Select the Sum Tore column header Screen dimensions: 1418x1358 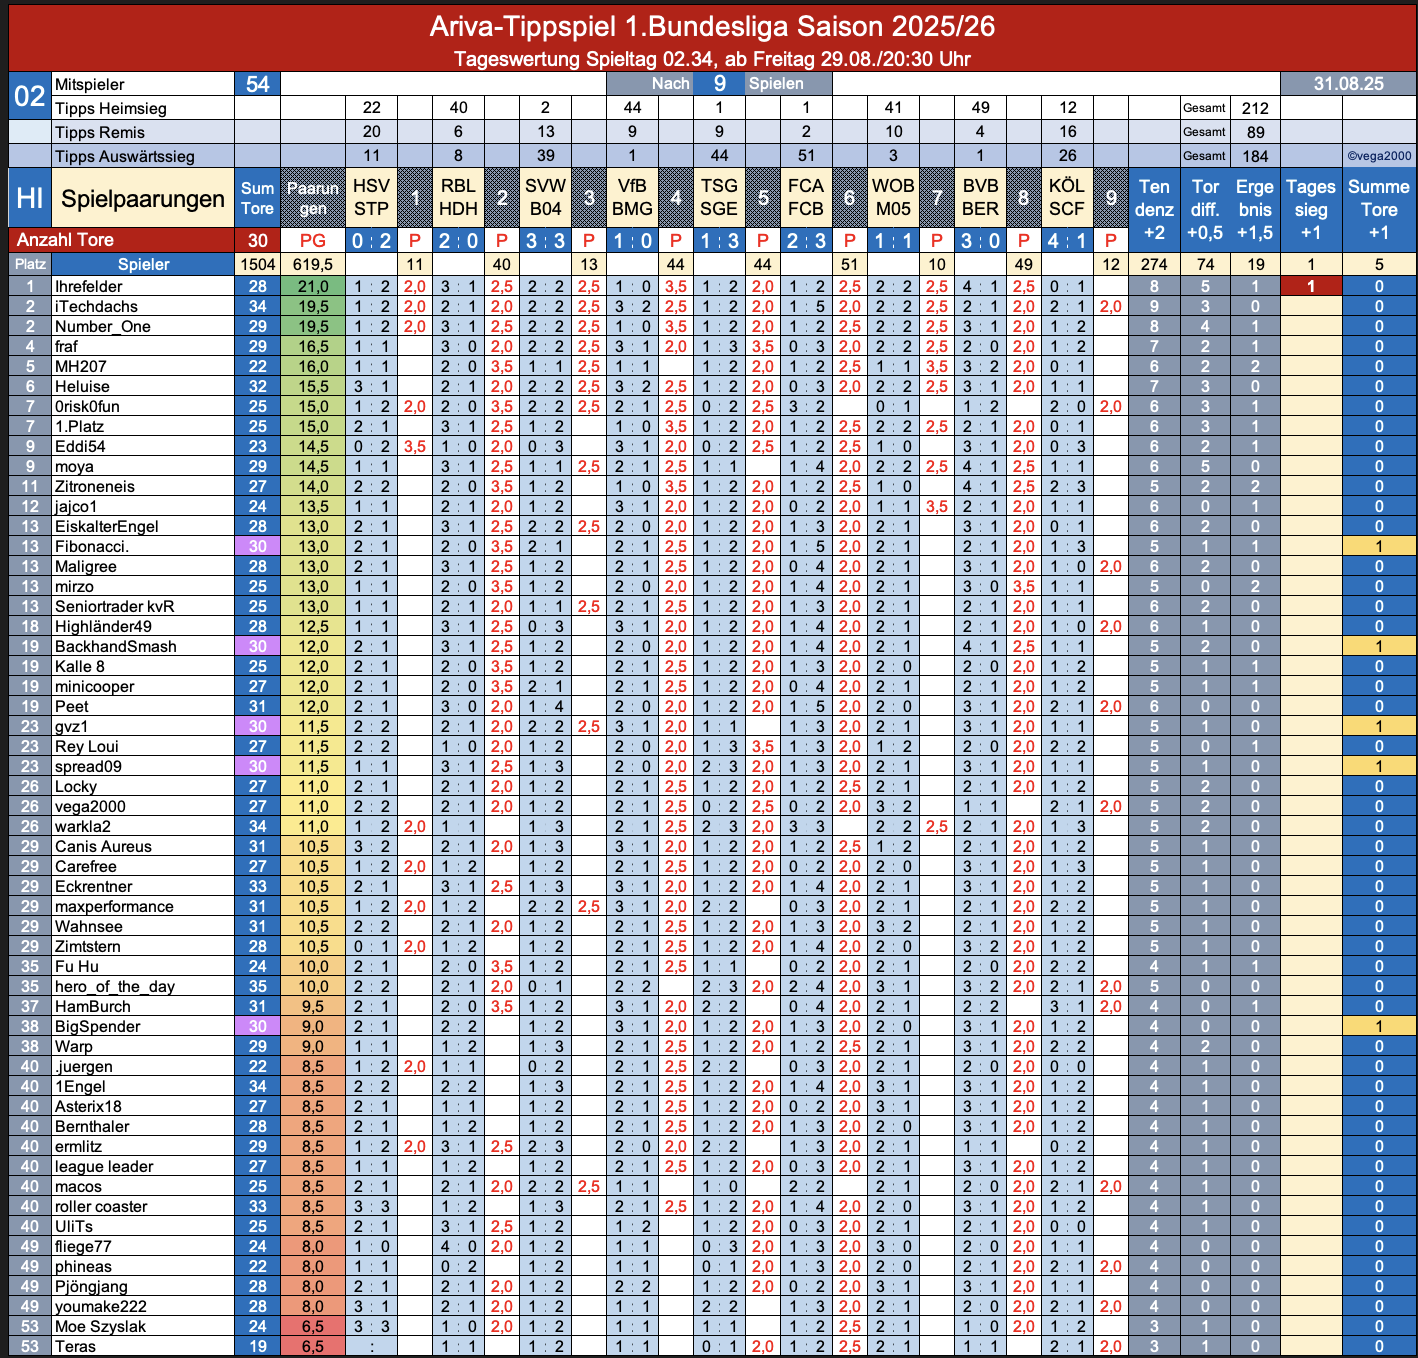click(257, 198)
